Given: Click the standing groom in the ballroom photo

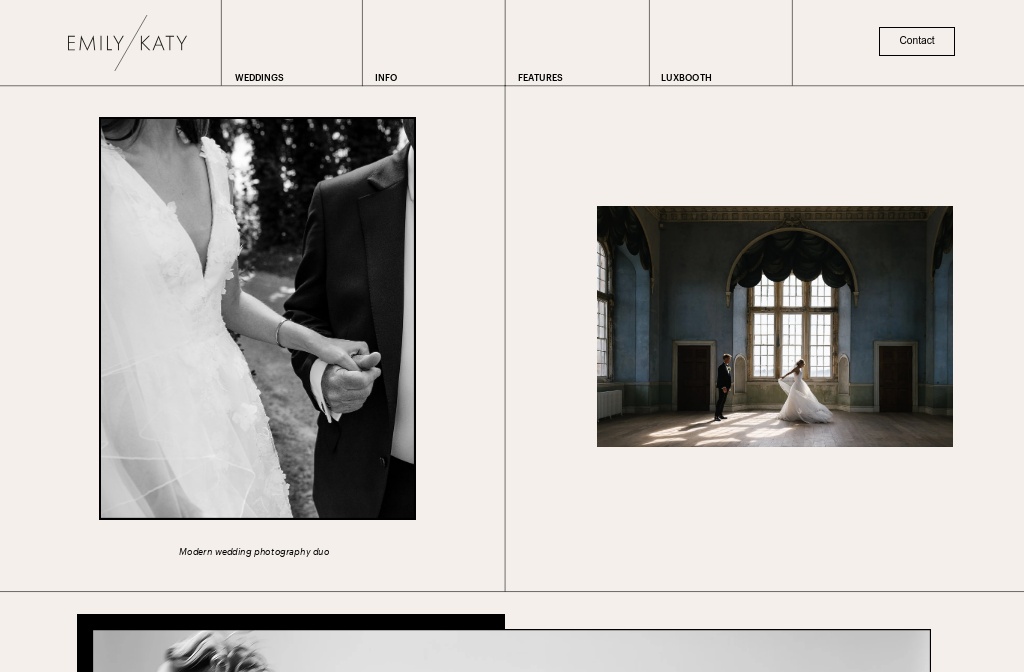Looking at the screenshot, I should pos(723,386).
